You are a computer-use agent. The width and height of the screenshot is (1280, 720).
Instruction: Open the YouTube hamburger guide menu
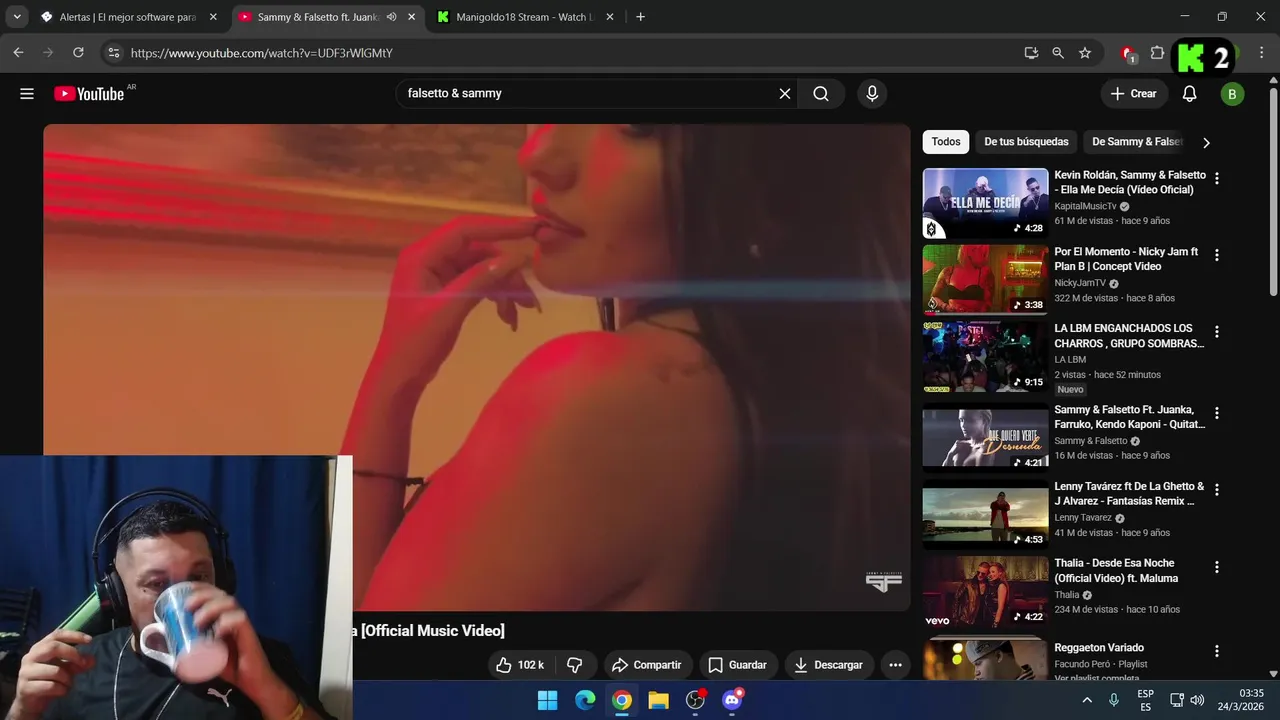tap(27, 94)
